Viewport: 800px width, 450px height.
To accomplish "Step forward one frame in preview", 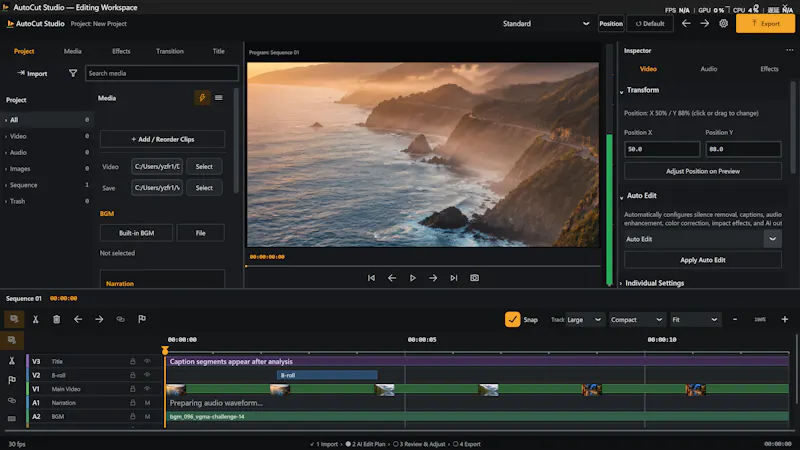I will [433, 278].
